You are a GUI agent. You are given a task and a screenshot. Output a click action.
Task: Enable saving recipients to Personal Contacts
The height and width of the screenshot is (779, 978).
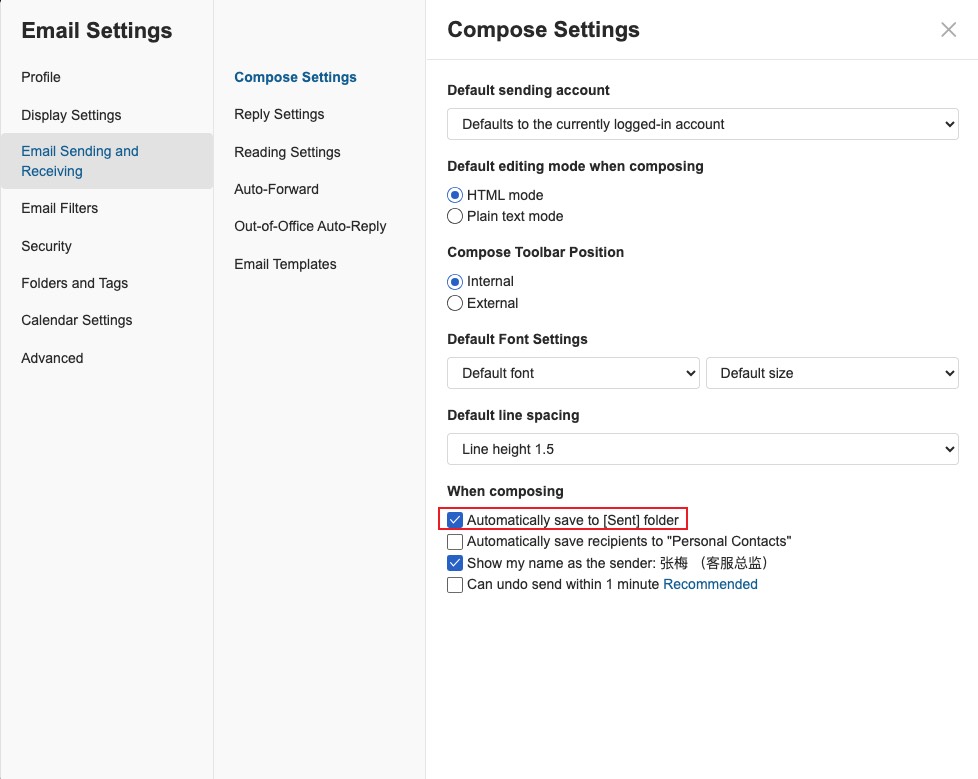455,541
